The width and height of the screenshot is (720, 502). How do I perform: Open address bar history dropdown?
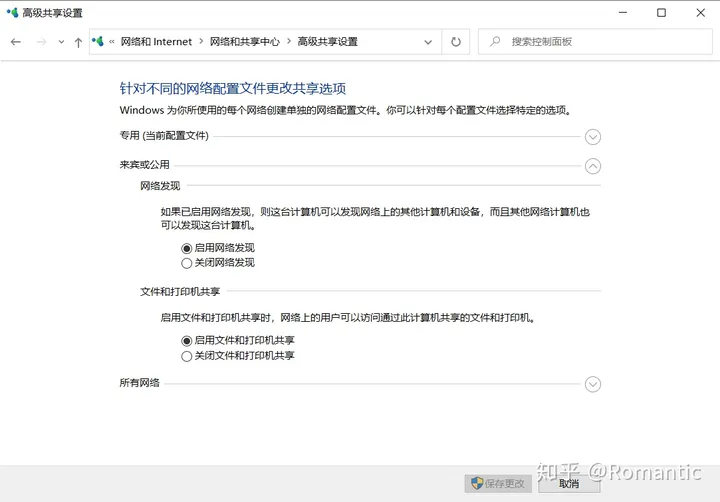[x=428, y=42]
